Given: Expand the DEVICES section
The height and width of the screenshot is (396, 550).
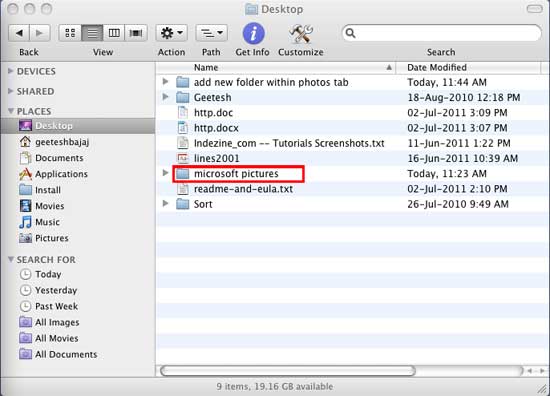Looking at the screenshot, I should coord(11,71).
